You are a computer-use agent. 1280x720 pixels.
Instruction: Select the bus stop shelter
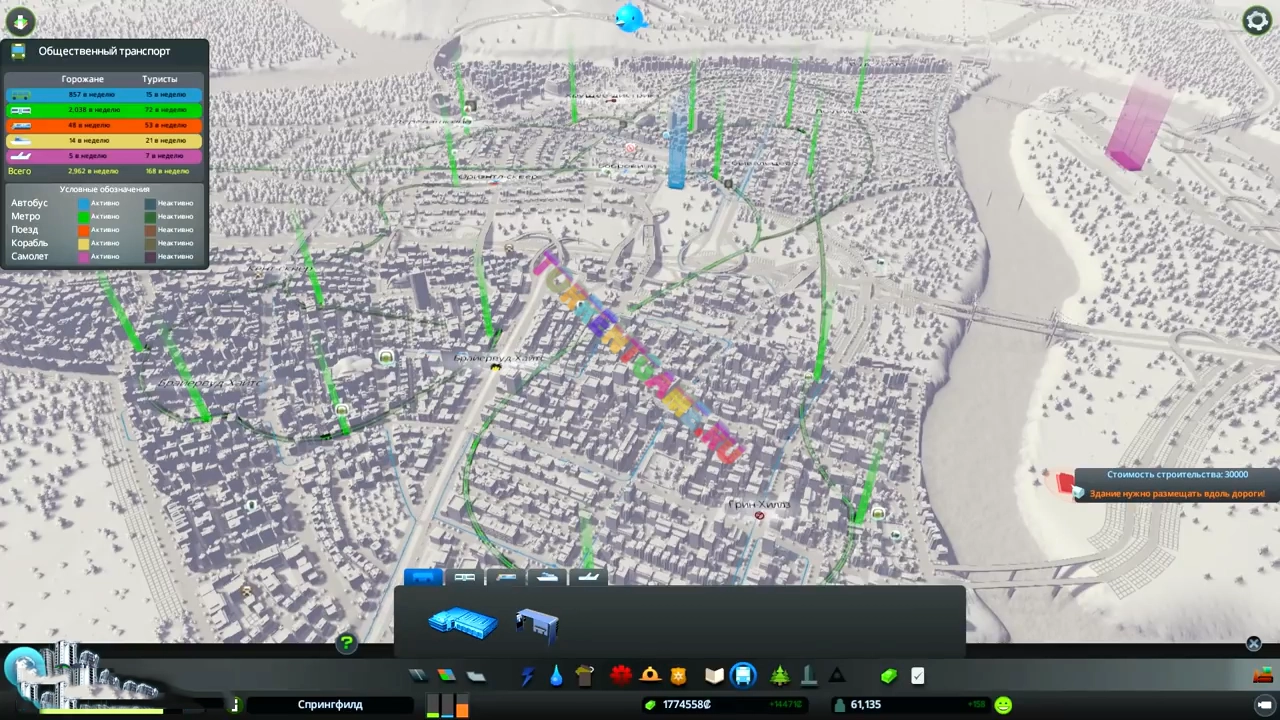537,624
